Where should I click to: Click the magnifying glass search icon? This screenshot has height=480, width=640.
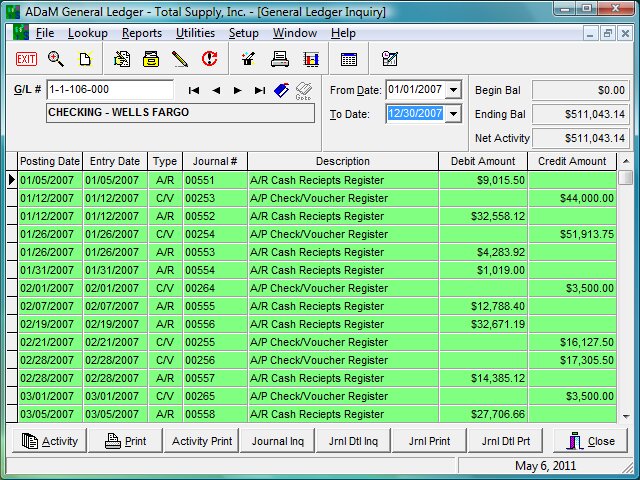(56, 59)
